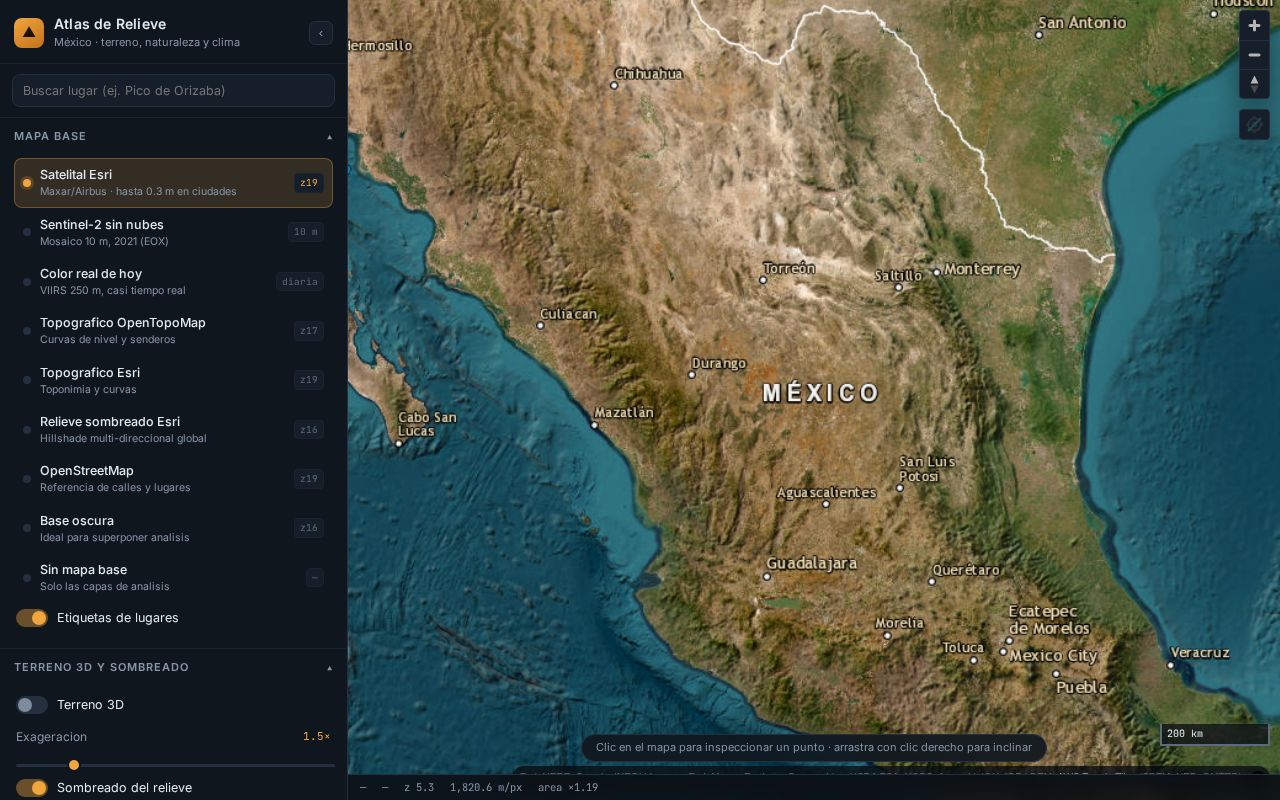Click the Torreón label on the map
The image size is (1280, 800).
pyautogui.click(x=789, y=268)
